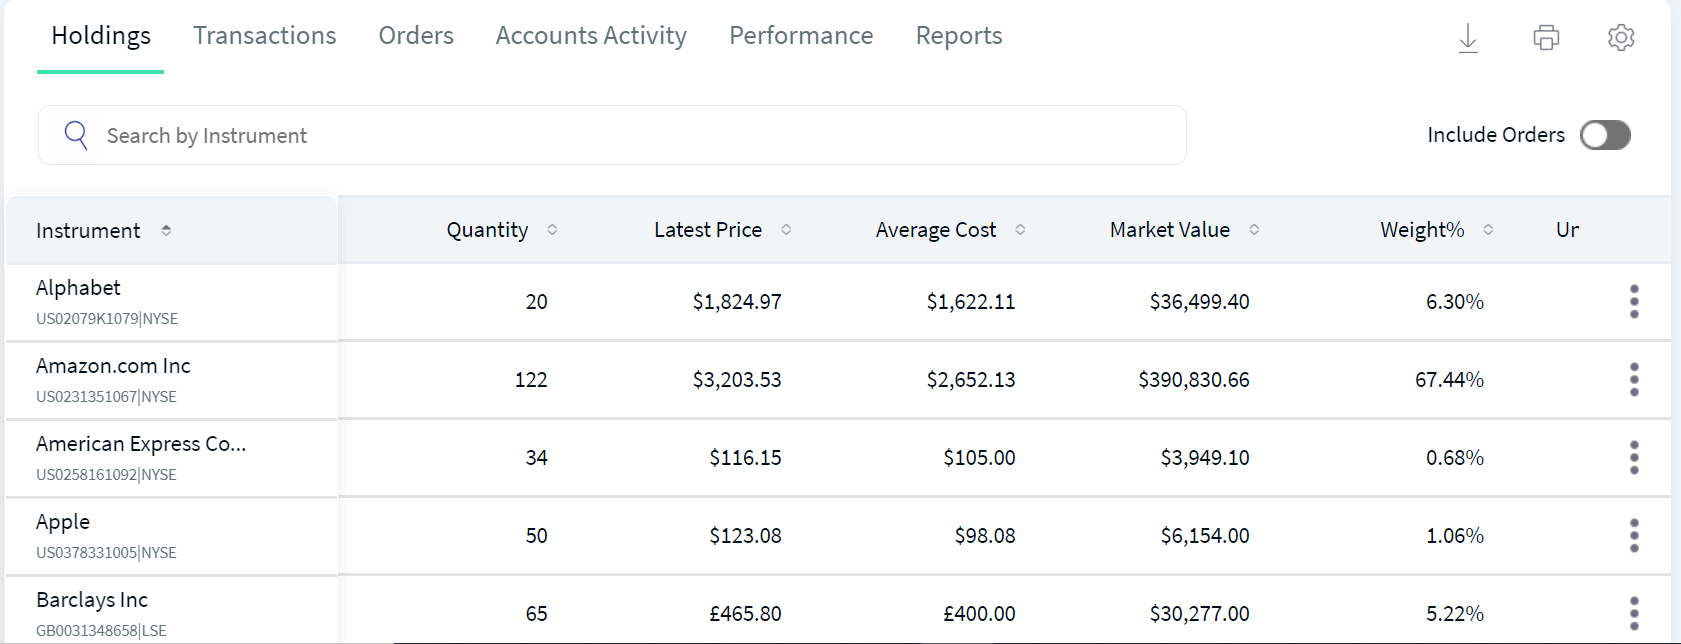Sort by Latest Price using its sort arrows
Image resolution: width=1681 pixels, height=644 pixels.
point(786,230)
